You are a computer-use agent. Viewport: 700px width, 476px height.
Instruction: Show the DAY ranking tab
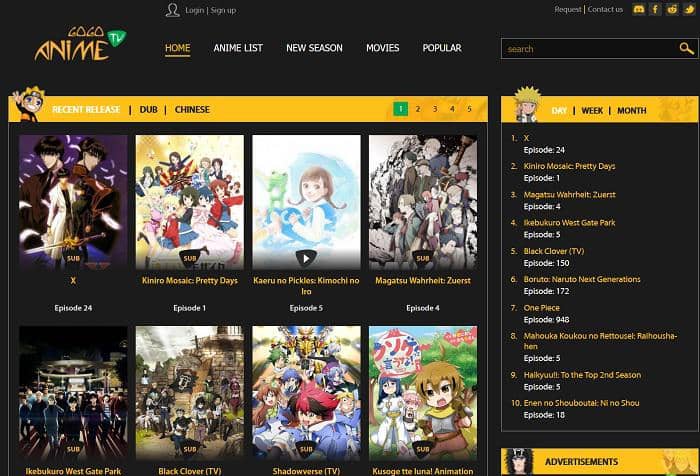click(559, 111)
